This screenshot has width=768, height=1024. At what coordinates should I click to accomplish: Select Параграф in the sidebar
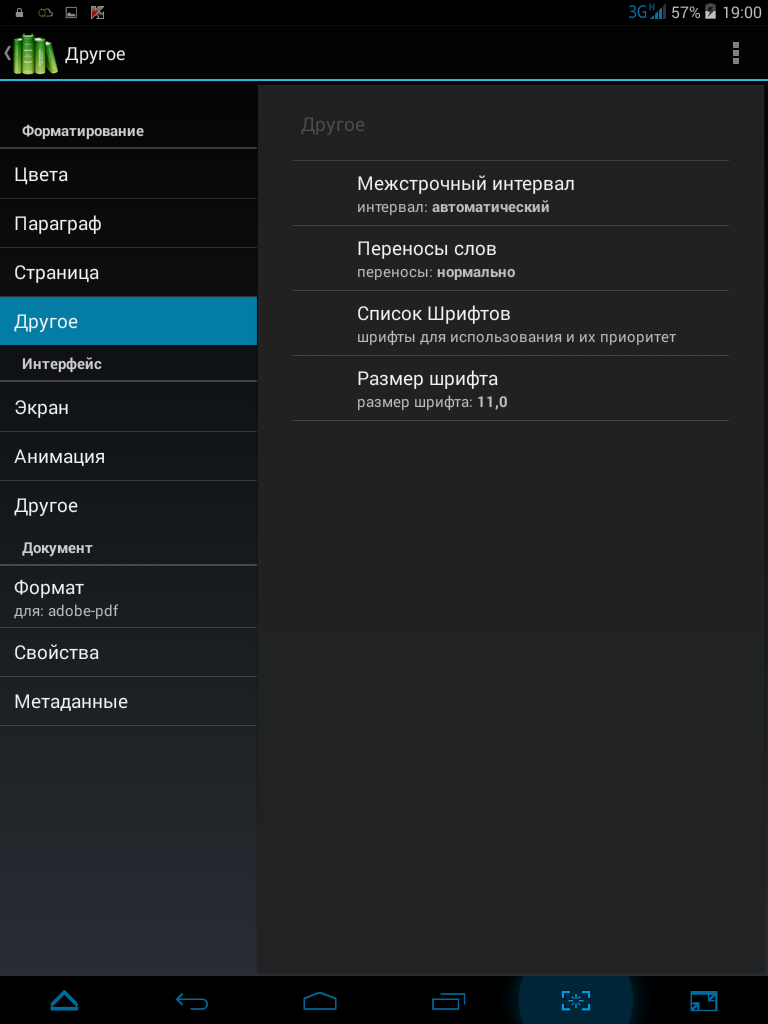(128, 223)
